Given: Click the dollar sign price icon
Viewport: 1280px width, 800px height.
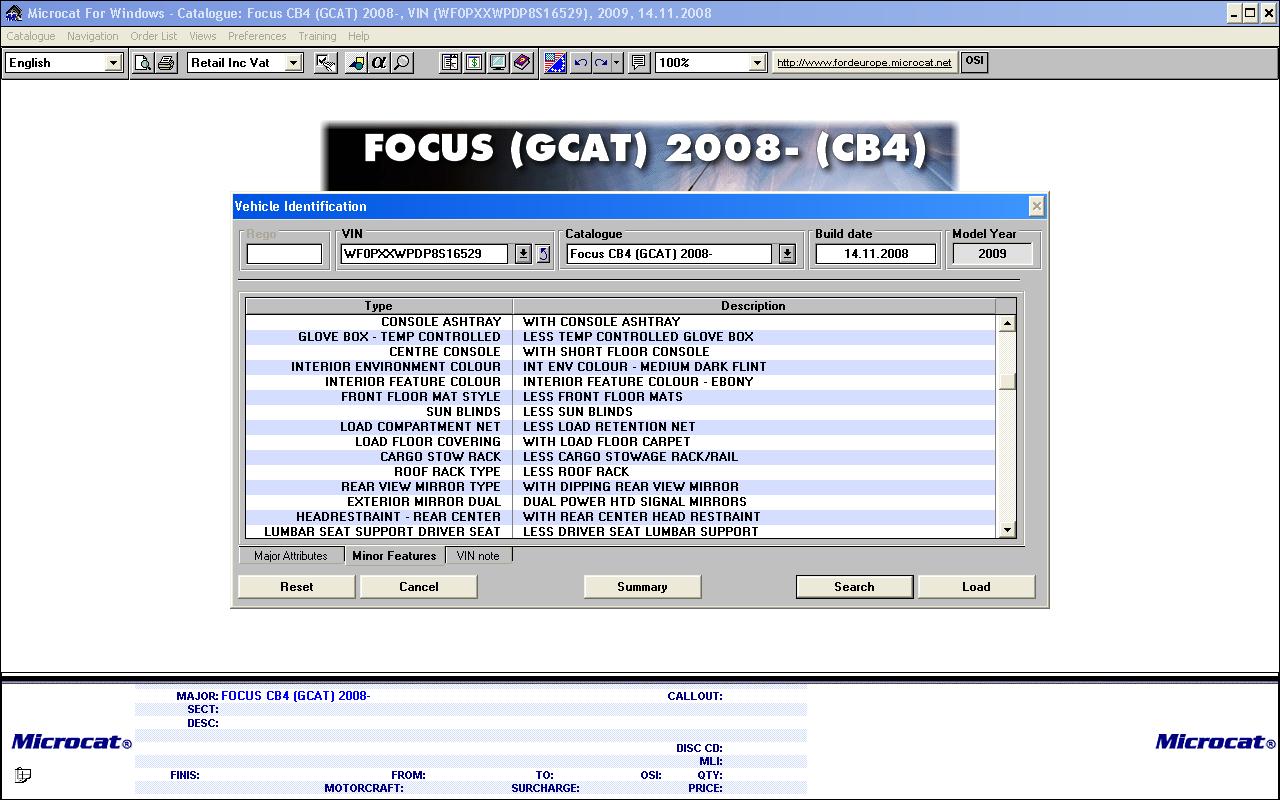Looking at the screenshot, I should point(474,63).
